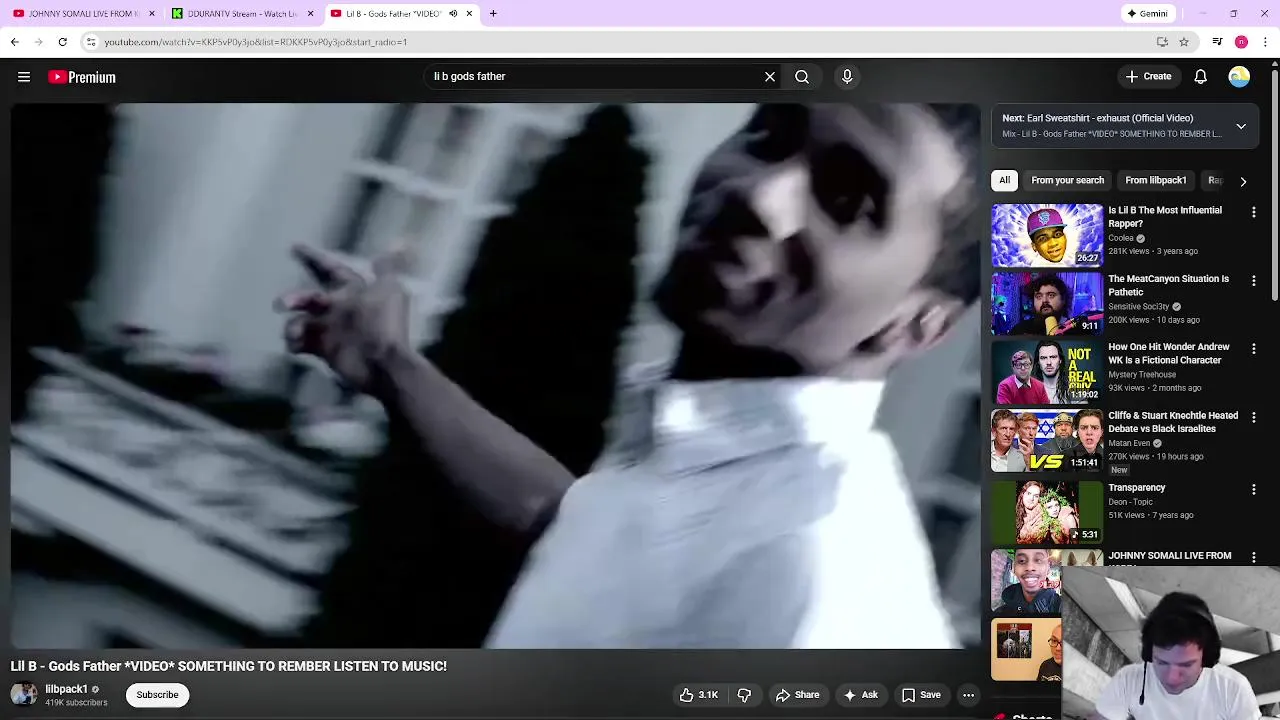More options for Transparency video
The height and width of the screenshot is (720, 1280).
tap(1254, 489)
